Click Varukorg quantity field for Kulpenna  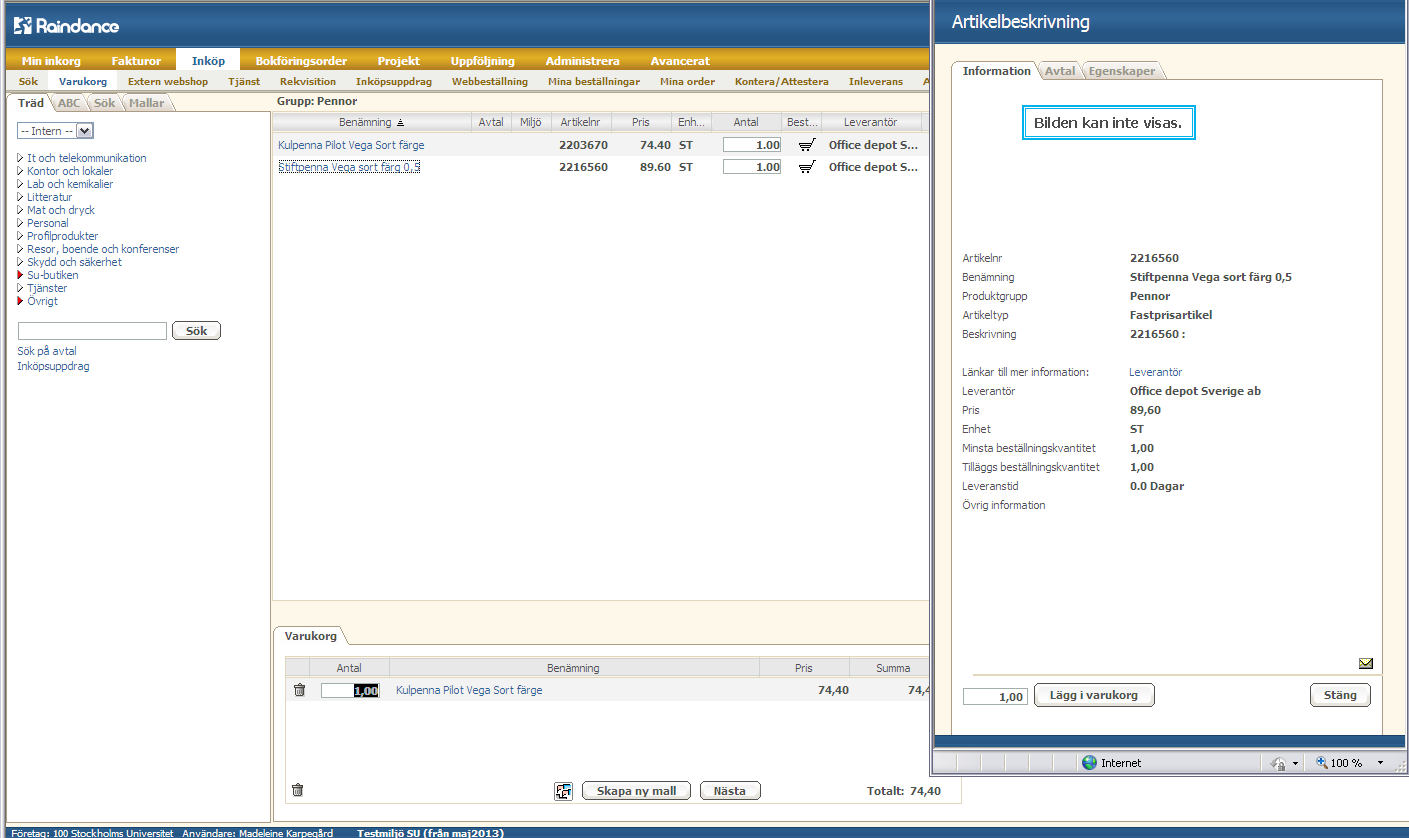tap(350, 690)
